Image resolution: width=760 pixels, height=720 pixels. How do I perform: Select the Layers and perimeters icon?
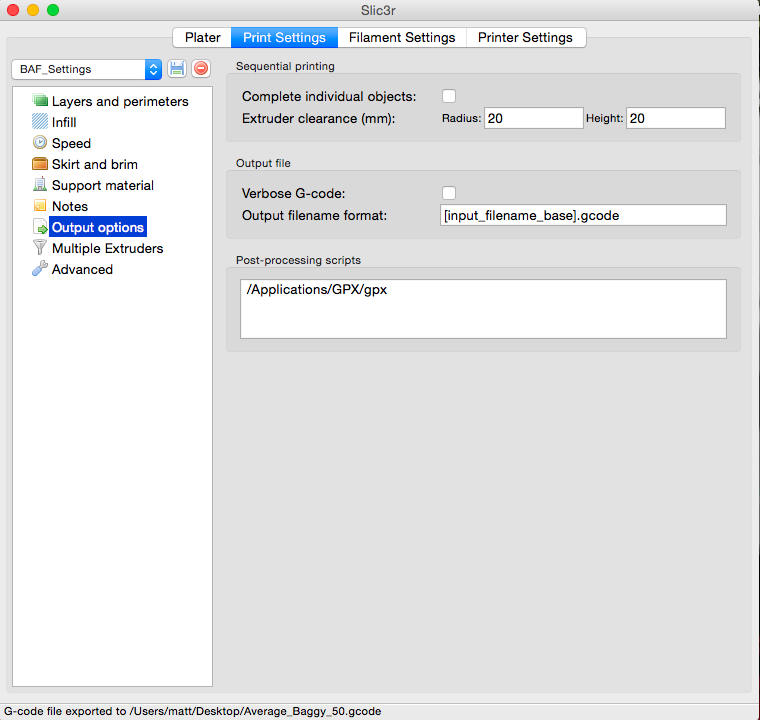[x=40, y=101]
